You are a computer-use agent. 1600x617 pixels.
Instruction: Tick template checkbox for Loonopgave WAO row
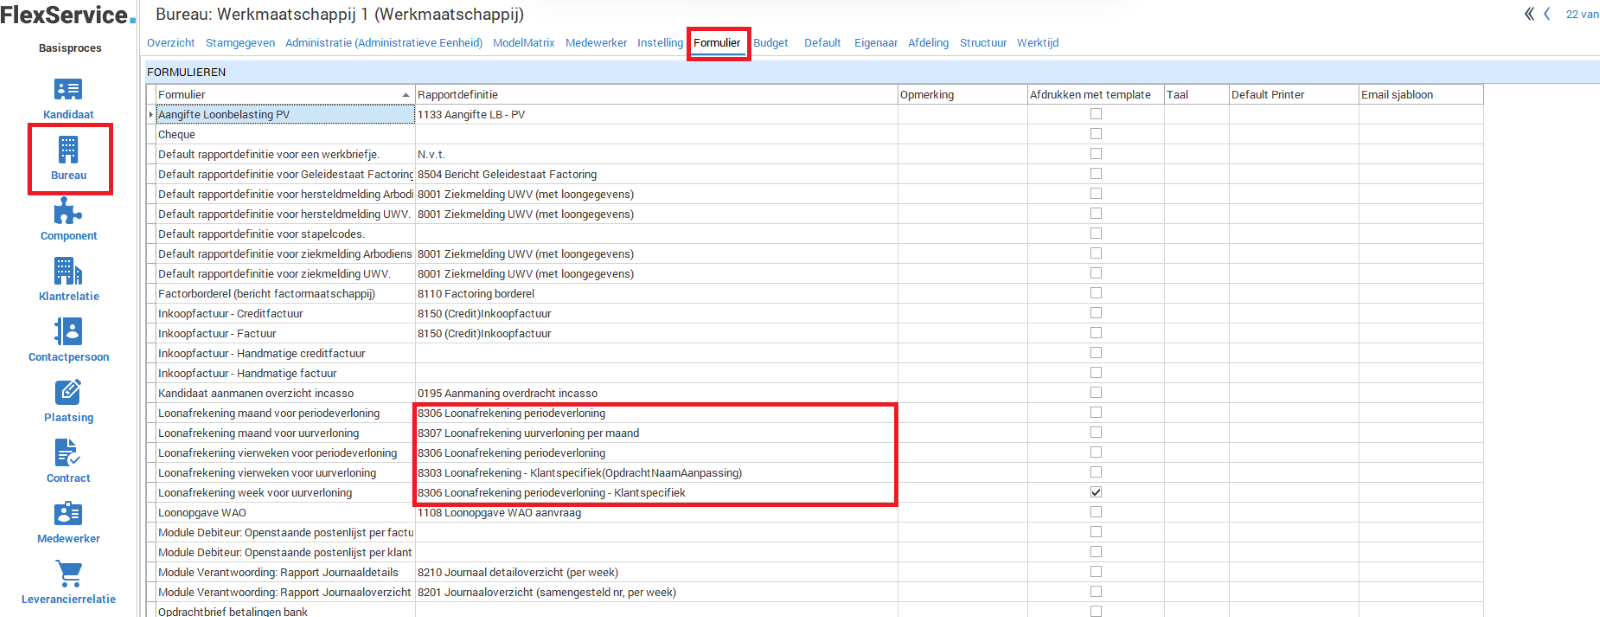click(1096, 512)
